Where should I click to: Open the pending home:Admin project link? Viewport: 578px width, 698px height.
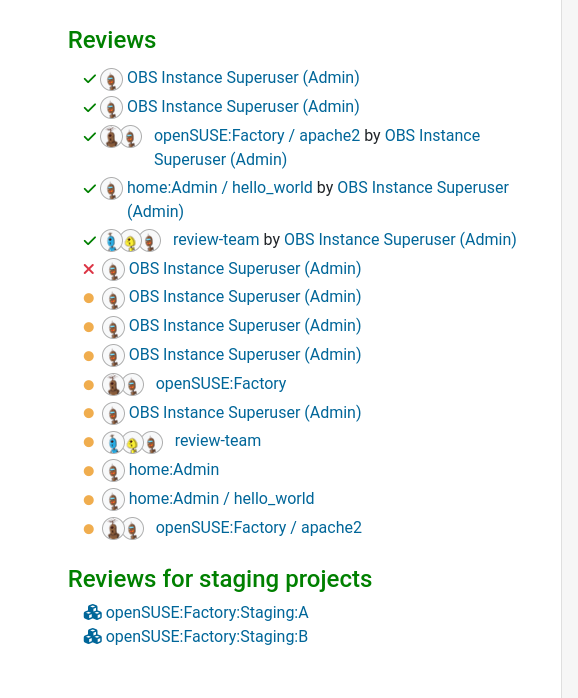click(x=174, y=470)
